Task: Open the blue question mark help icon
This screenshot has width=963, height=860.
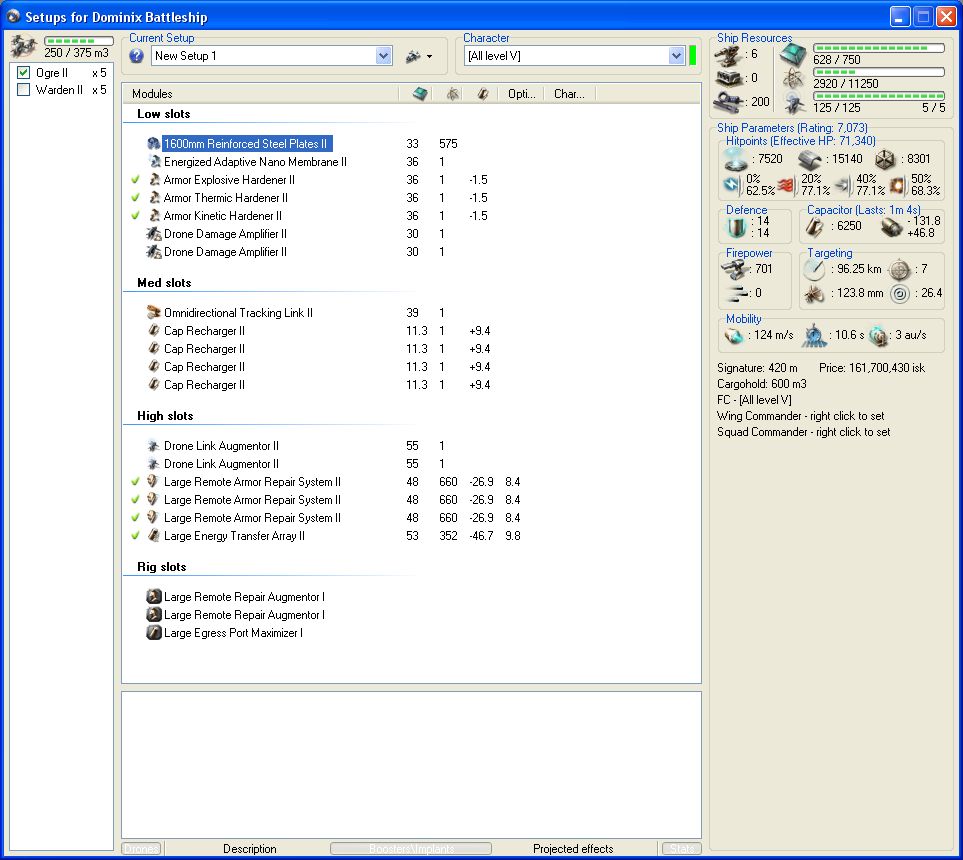Action: point(136,56)
